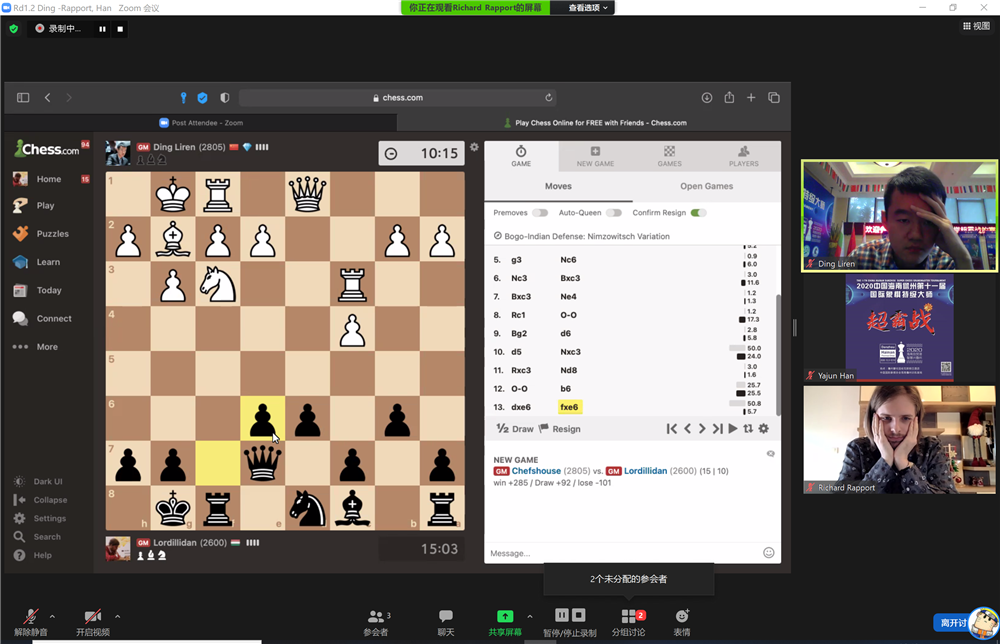This screenshot has width=1000, height=644.
Task: Autoplay the moves
Action: 733,429
